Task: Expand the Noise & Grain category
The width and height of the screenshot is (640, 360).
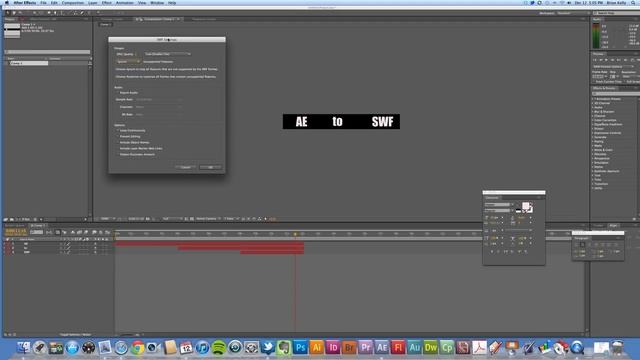Action: pyautogui.click(x=593, y=150)
